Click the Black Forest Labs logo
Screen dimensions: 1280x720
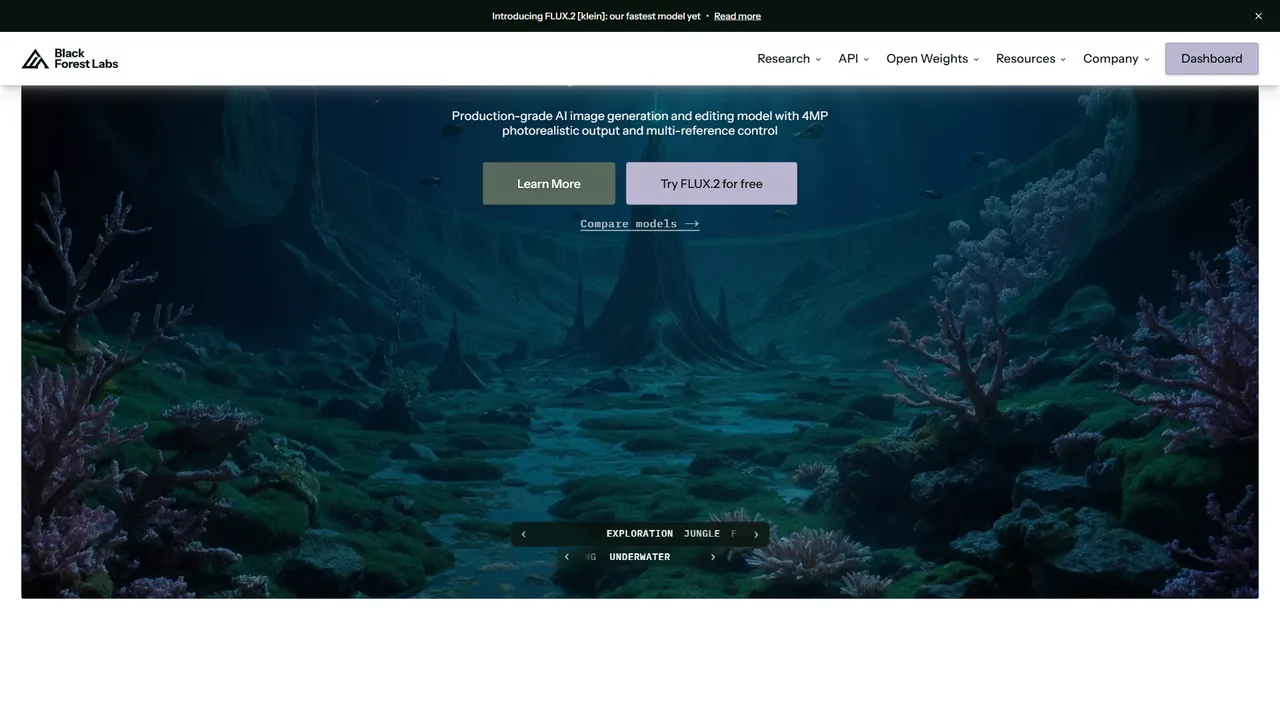point(70,59)
